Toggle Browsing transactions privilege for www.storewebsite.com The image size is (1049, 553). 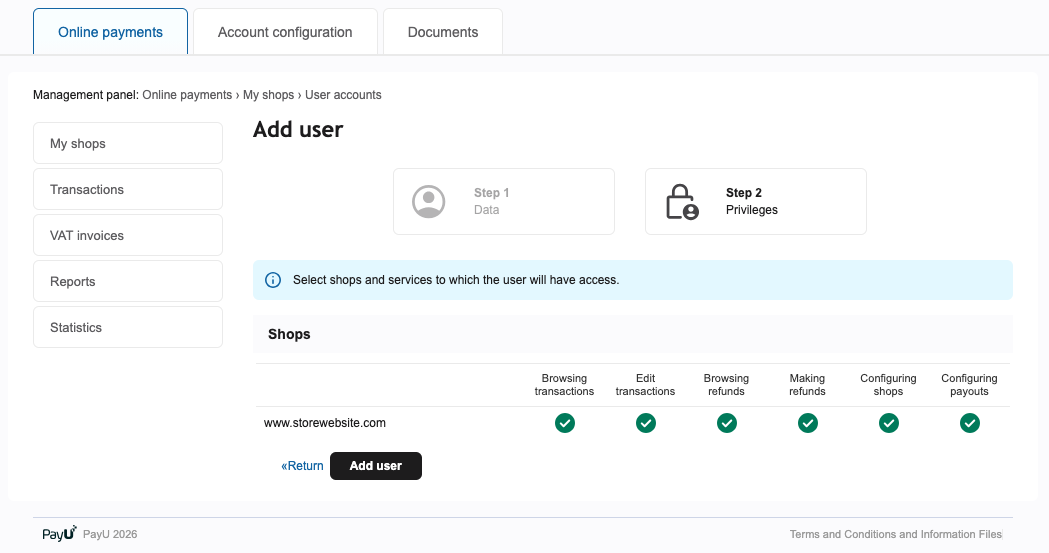coord(565,423)
